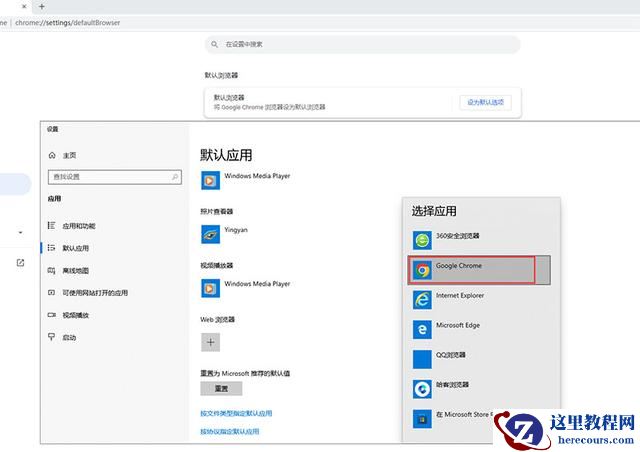Click the 照片查看器 heading text
640x452 pixels.
(x=217, y=212)
